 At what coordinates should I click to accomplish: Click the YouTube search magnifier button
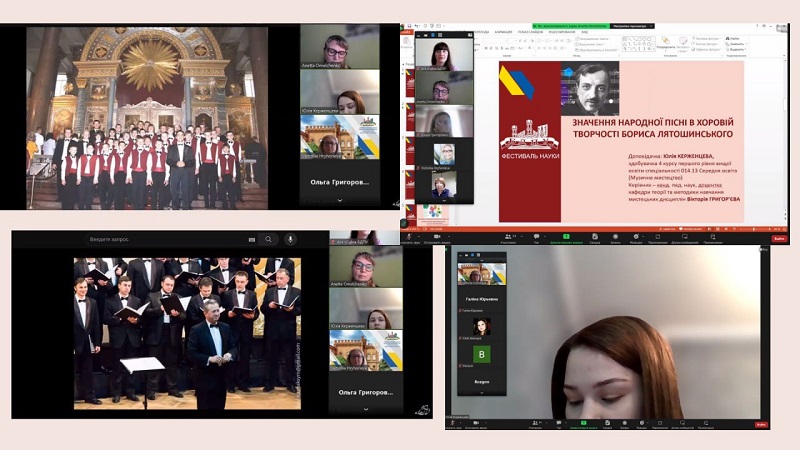(x=268, y=239)
